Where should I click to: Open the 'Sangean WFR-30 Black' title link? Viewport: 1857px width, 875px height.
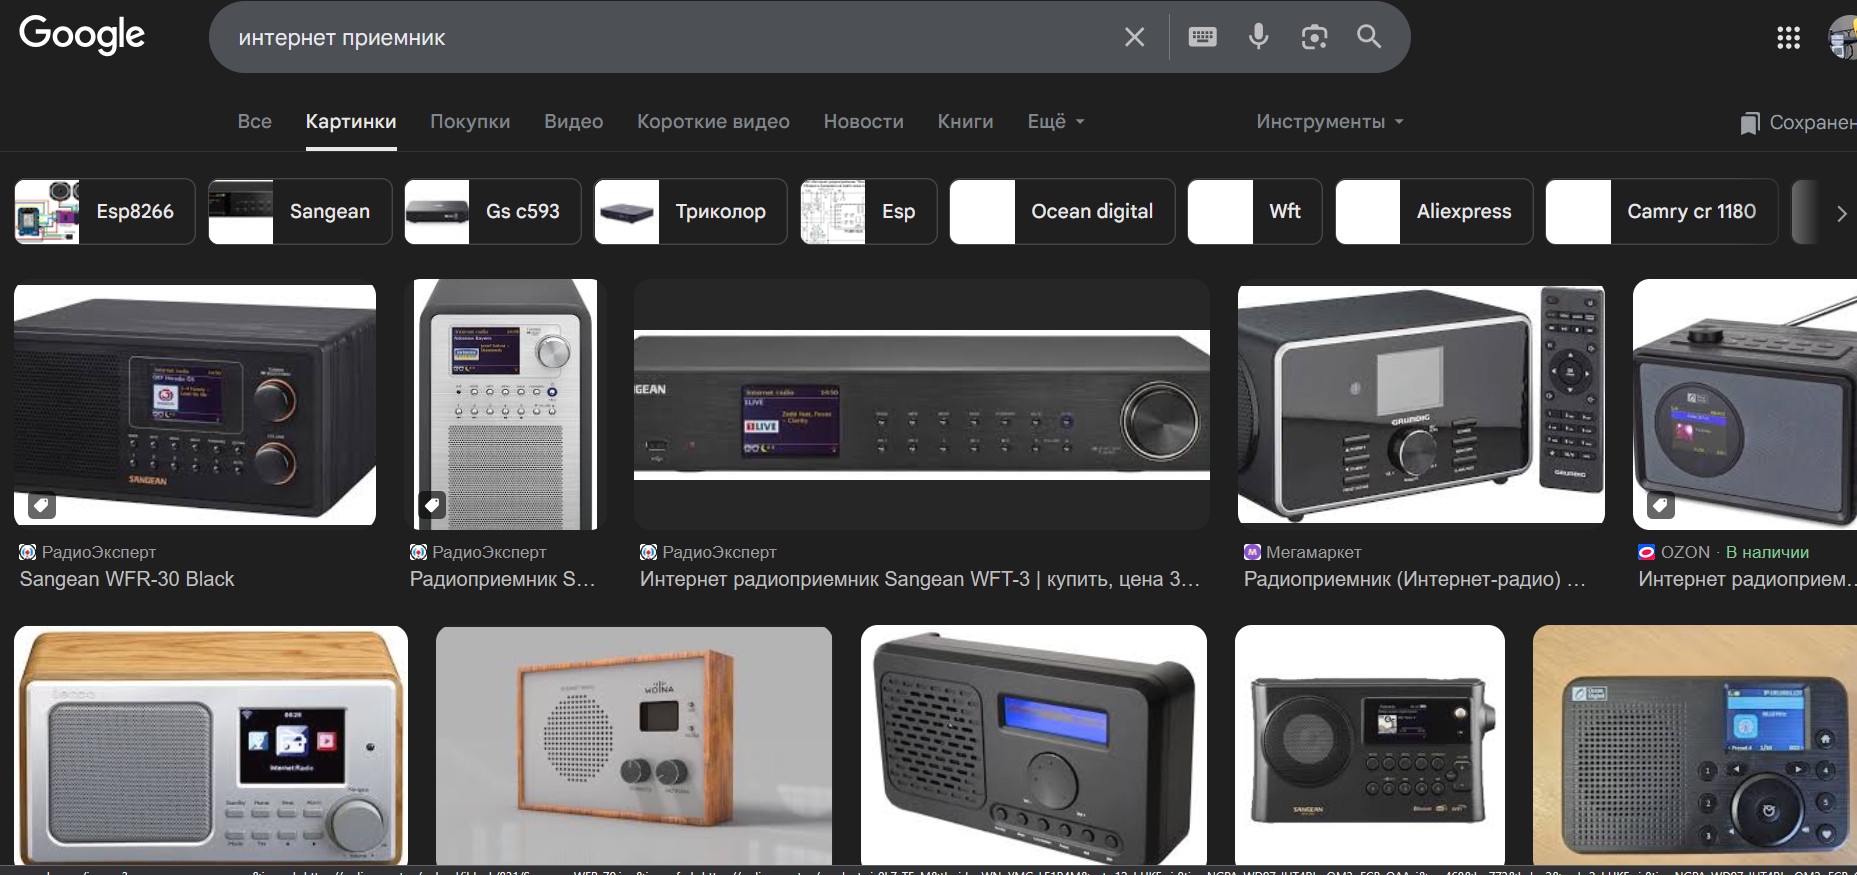click(x=127, y=579)
